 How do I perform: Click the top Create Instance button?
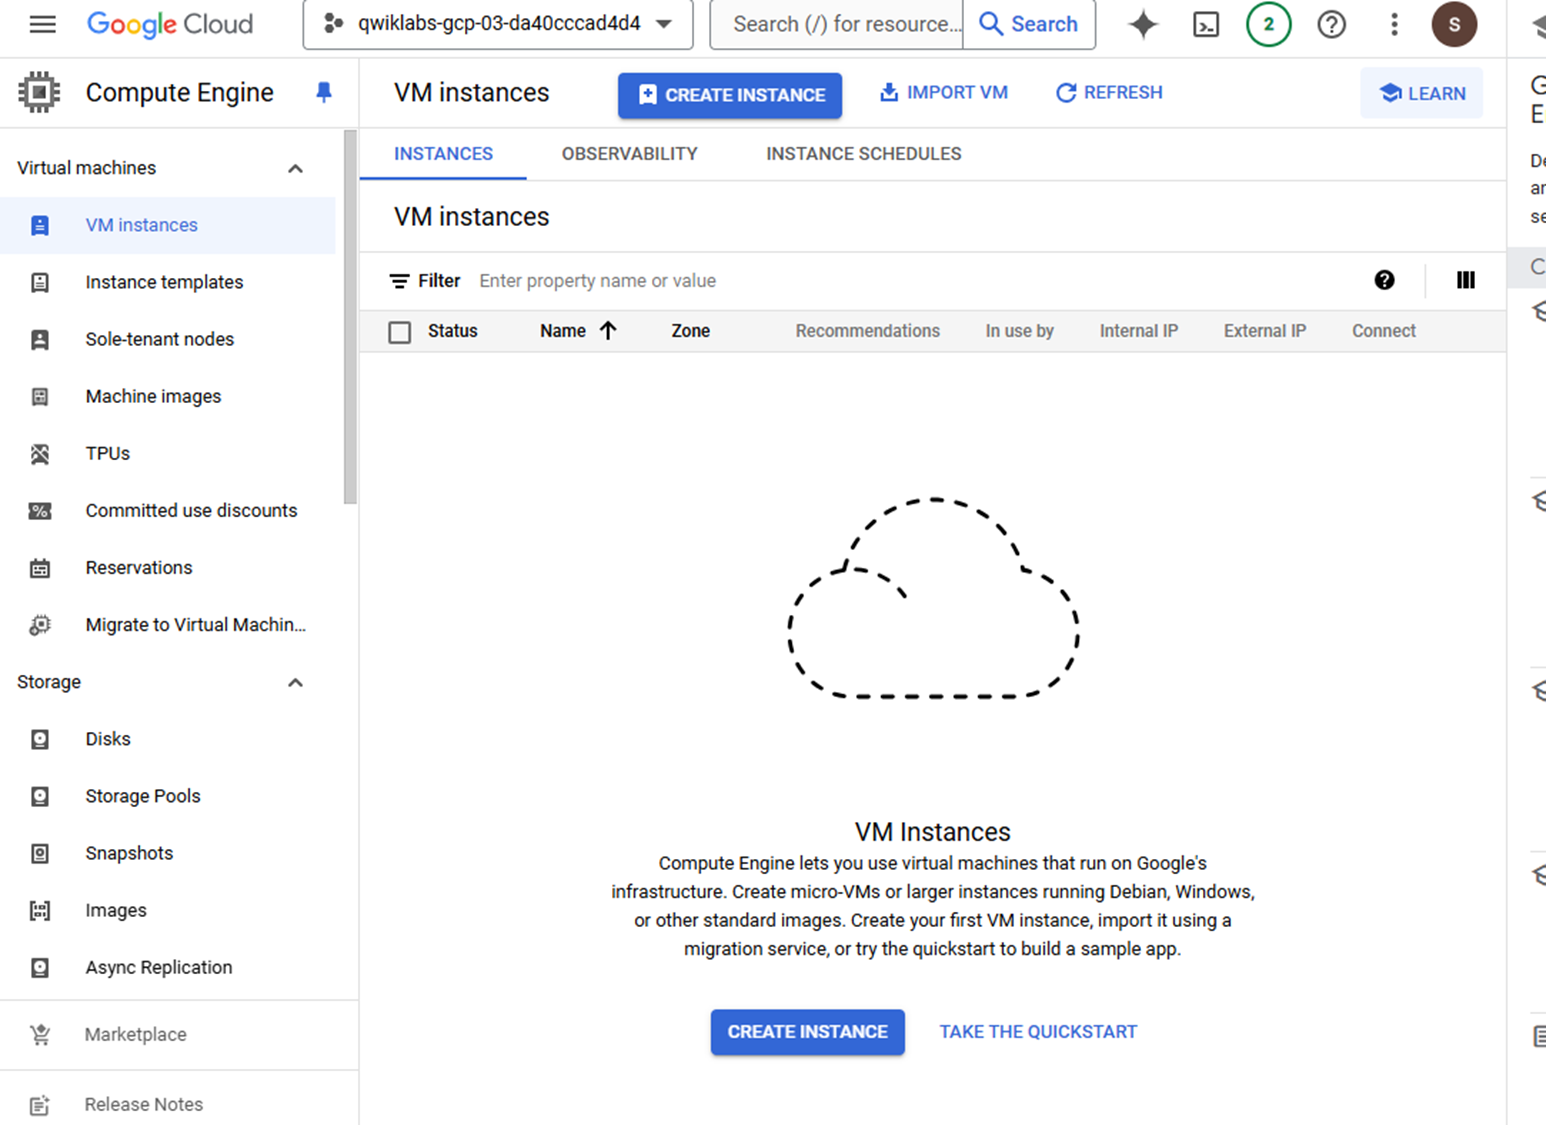(x=730, y=95)
